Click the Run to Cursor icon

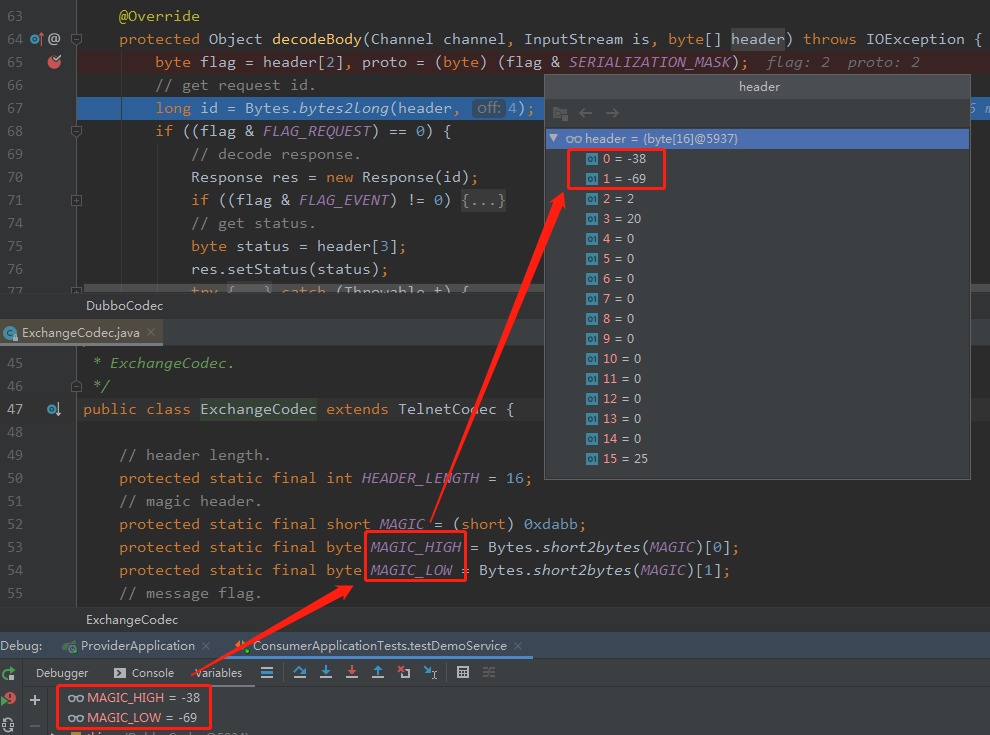(431, 672)
